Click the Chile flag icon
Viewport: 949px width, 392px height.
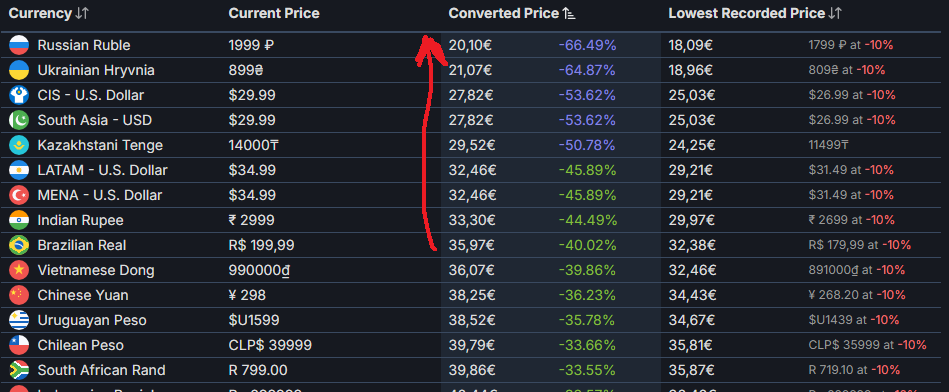pos(19,345)
